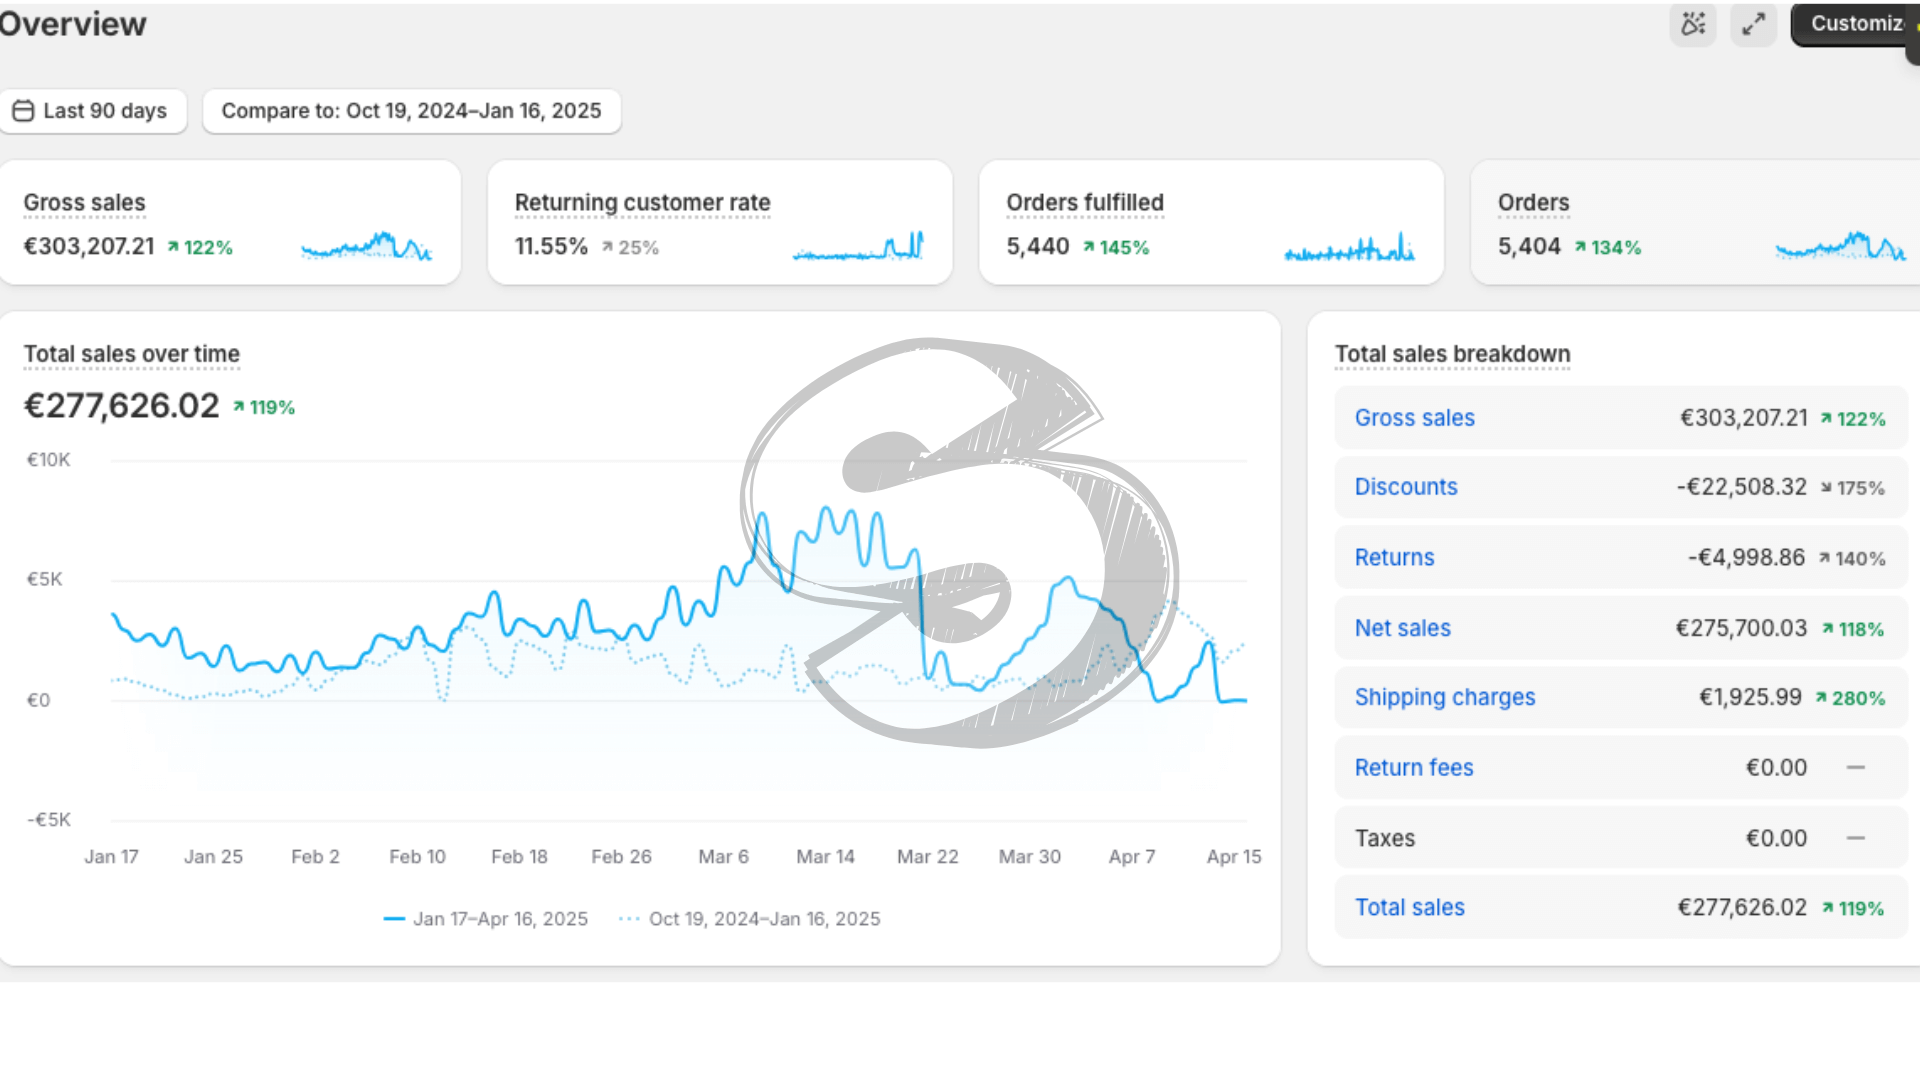Click the 119% increase indicator under chart title
1920x1080 pixels.
coord(264,407)
